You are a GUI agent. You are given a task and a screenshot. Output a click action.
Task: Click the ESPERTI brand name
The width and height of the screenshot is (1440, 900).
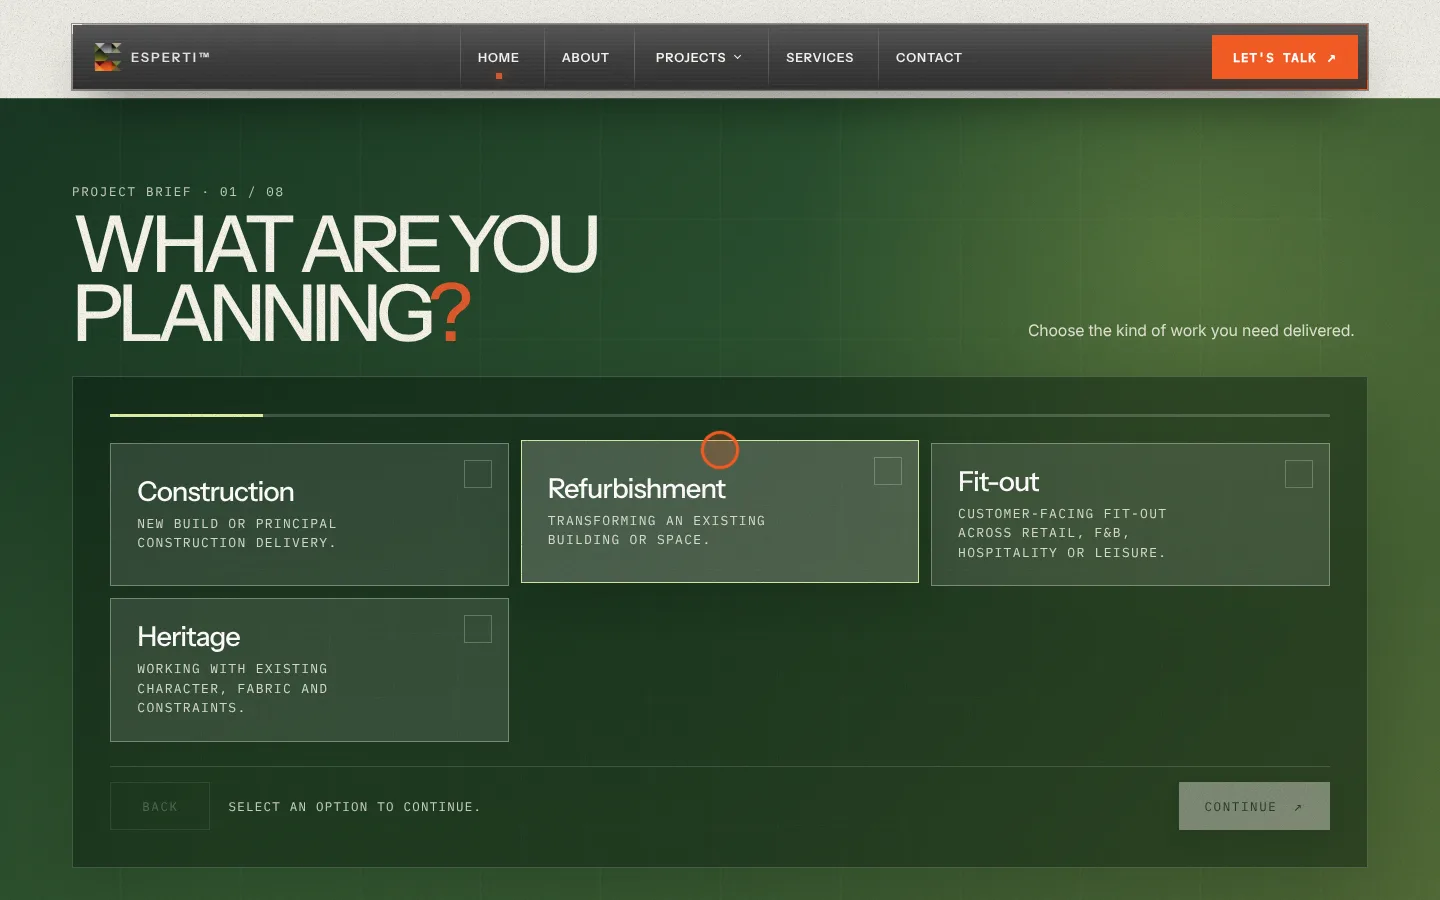coord(170,57)
